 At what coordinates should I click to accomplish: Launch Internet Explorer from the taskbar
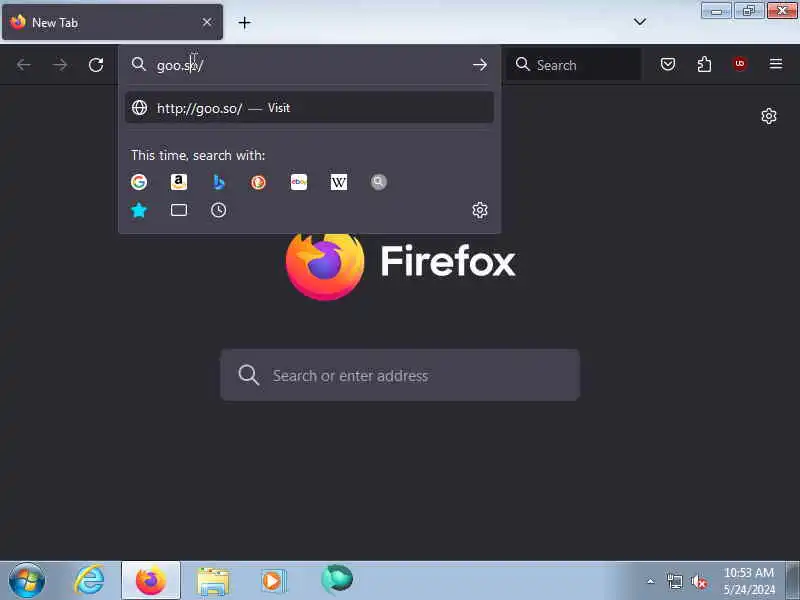[x=89, y=581]
